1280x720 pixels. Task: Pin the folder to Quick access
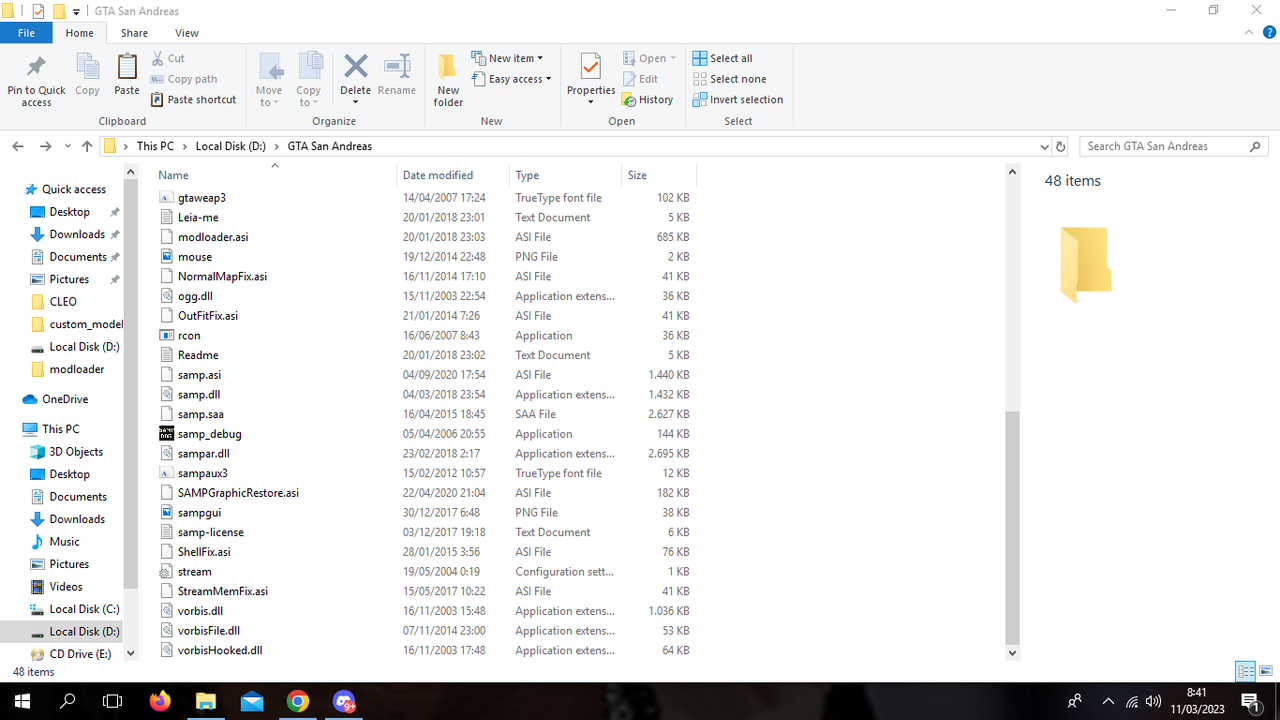pyautogui.click(x=36, y=80)
